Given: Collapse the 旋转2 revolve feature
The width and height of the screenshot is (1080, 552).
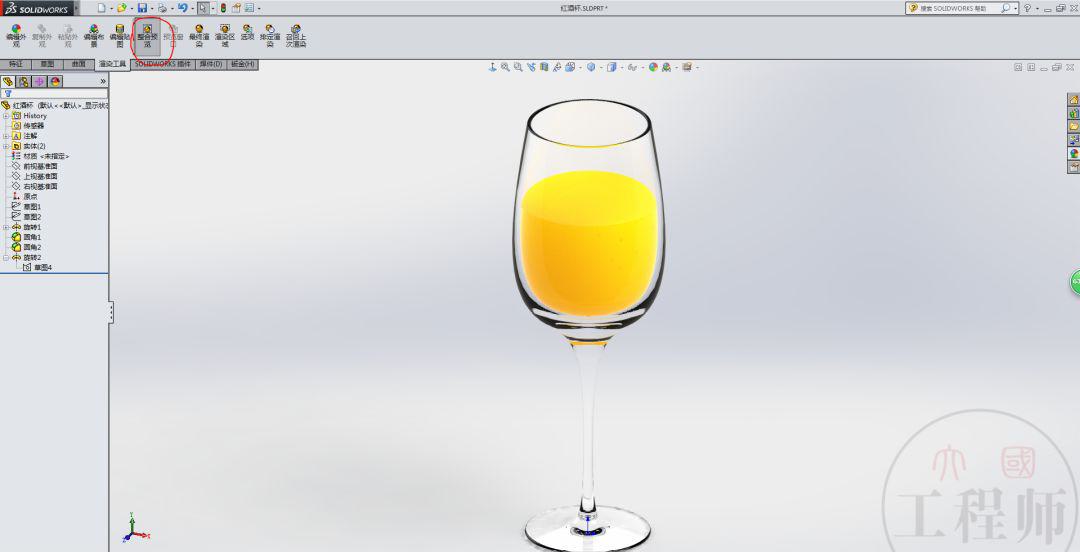Looking at the screenshot, I should click(x=6, y=257).
